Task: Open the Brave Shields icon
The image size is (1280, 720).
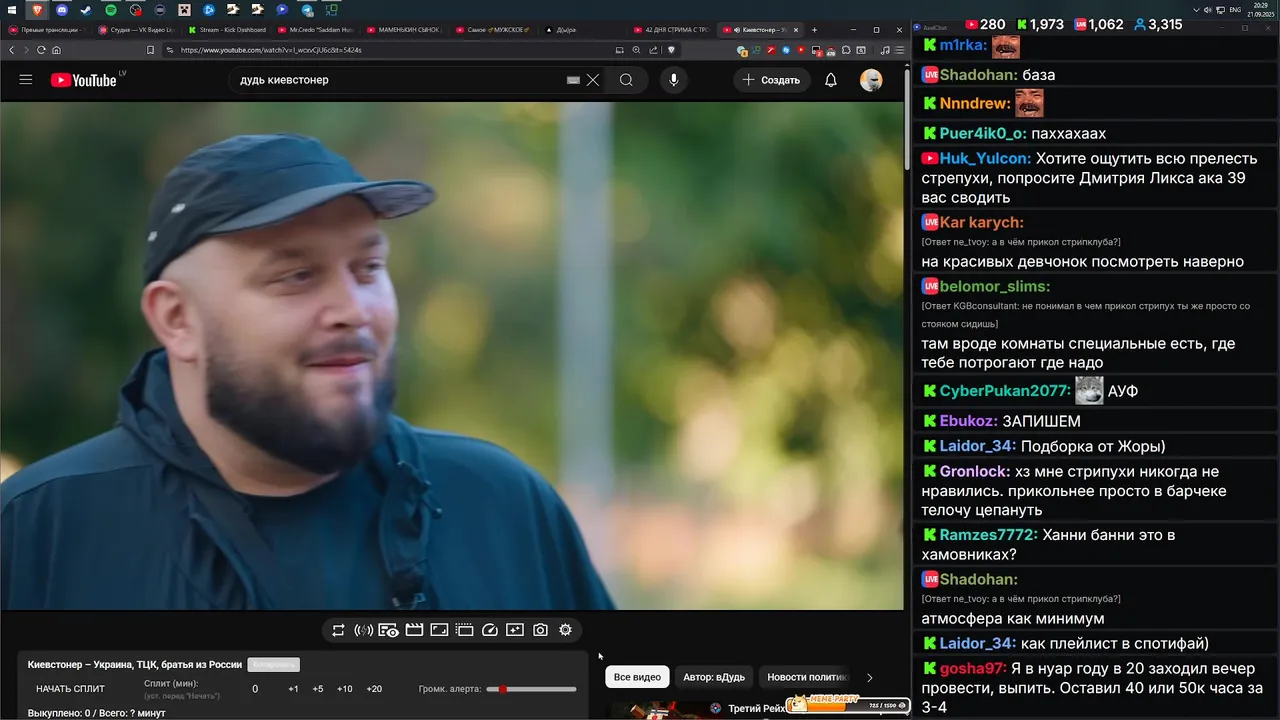Action: coord(672,50)
